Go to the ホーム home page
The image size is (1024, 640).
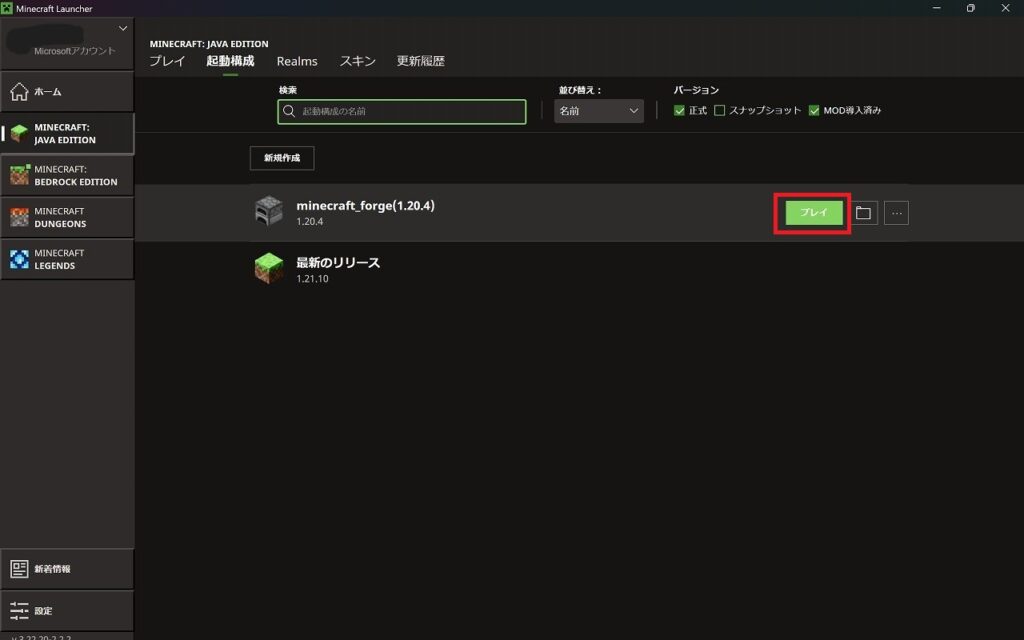click(x=67, y=92)
